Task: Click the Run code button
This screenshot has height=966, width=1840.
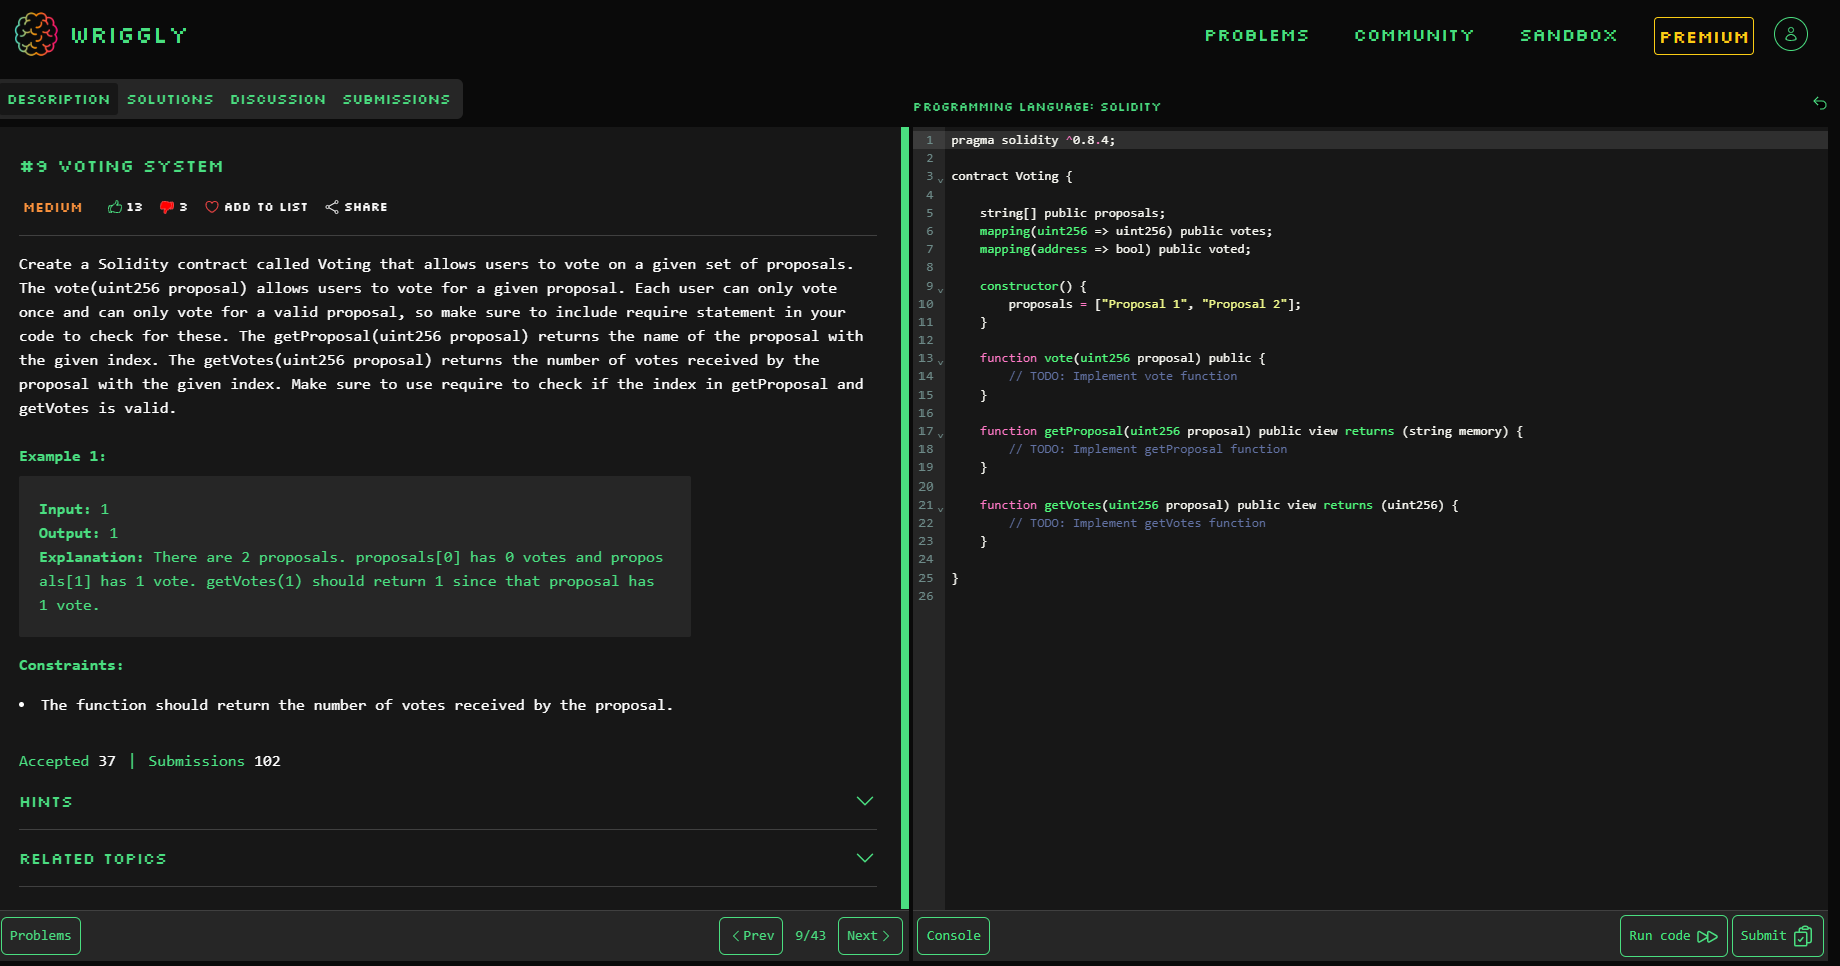Action: pyautogui.click(x=1673, y=936)
